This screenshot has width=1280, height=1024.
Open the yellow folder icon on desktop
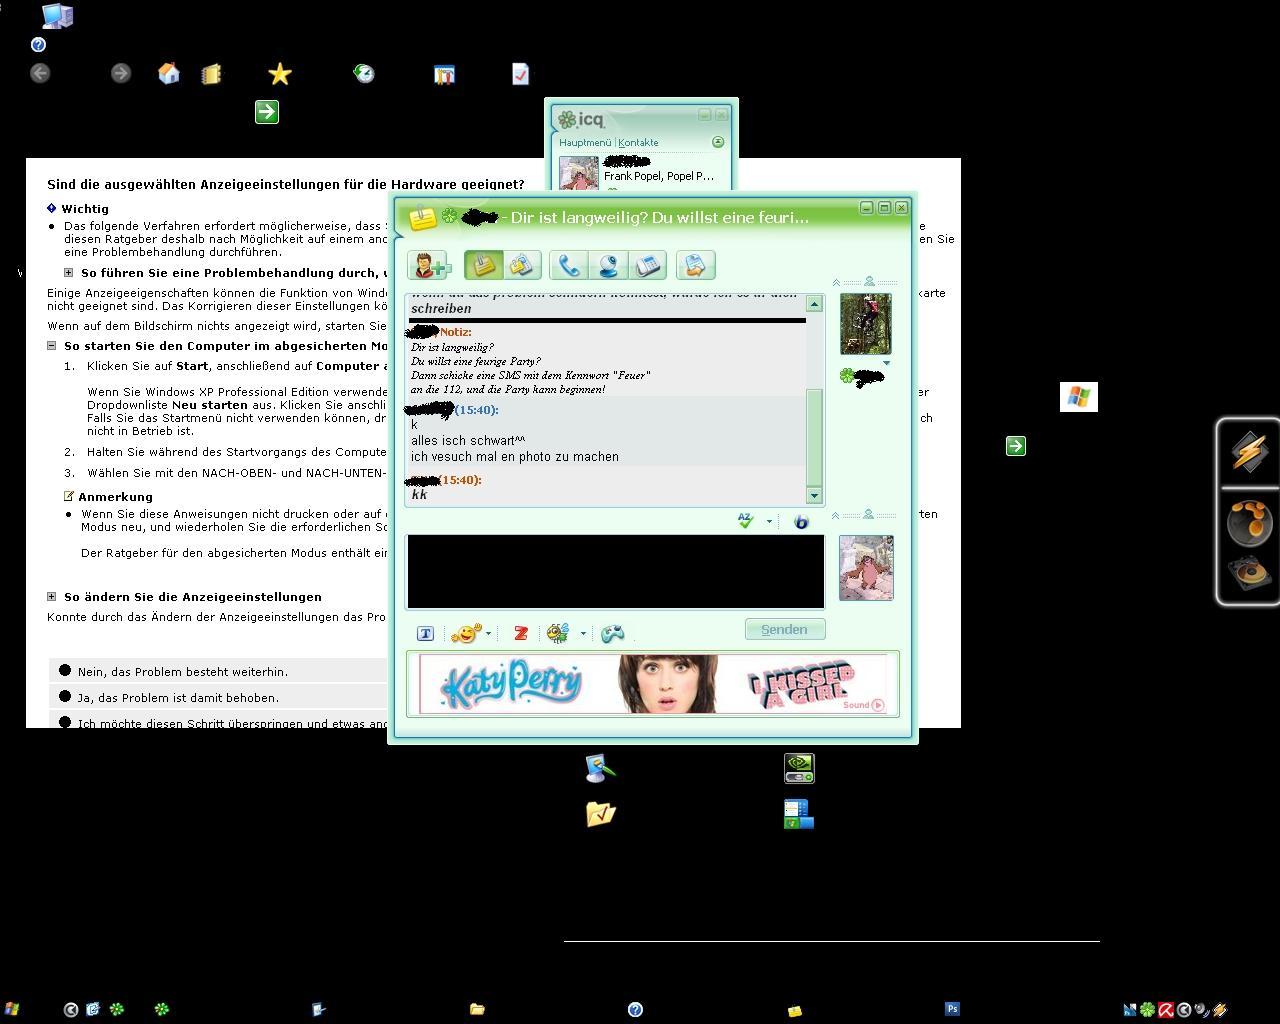point(600,814)
